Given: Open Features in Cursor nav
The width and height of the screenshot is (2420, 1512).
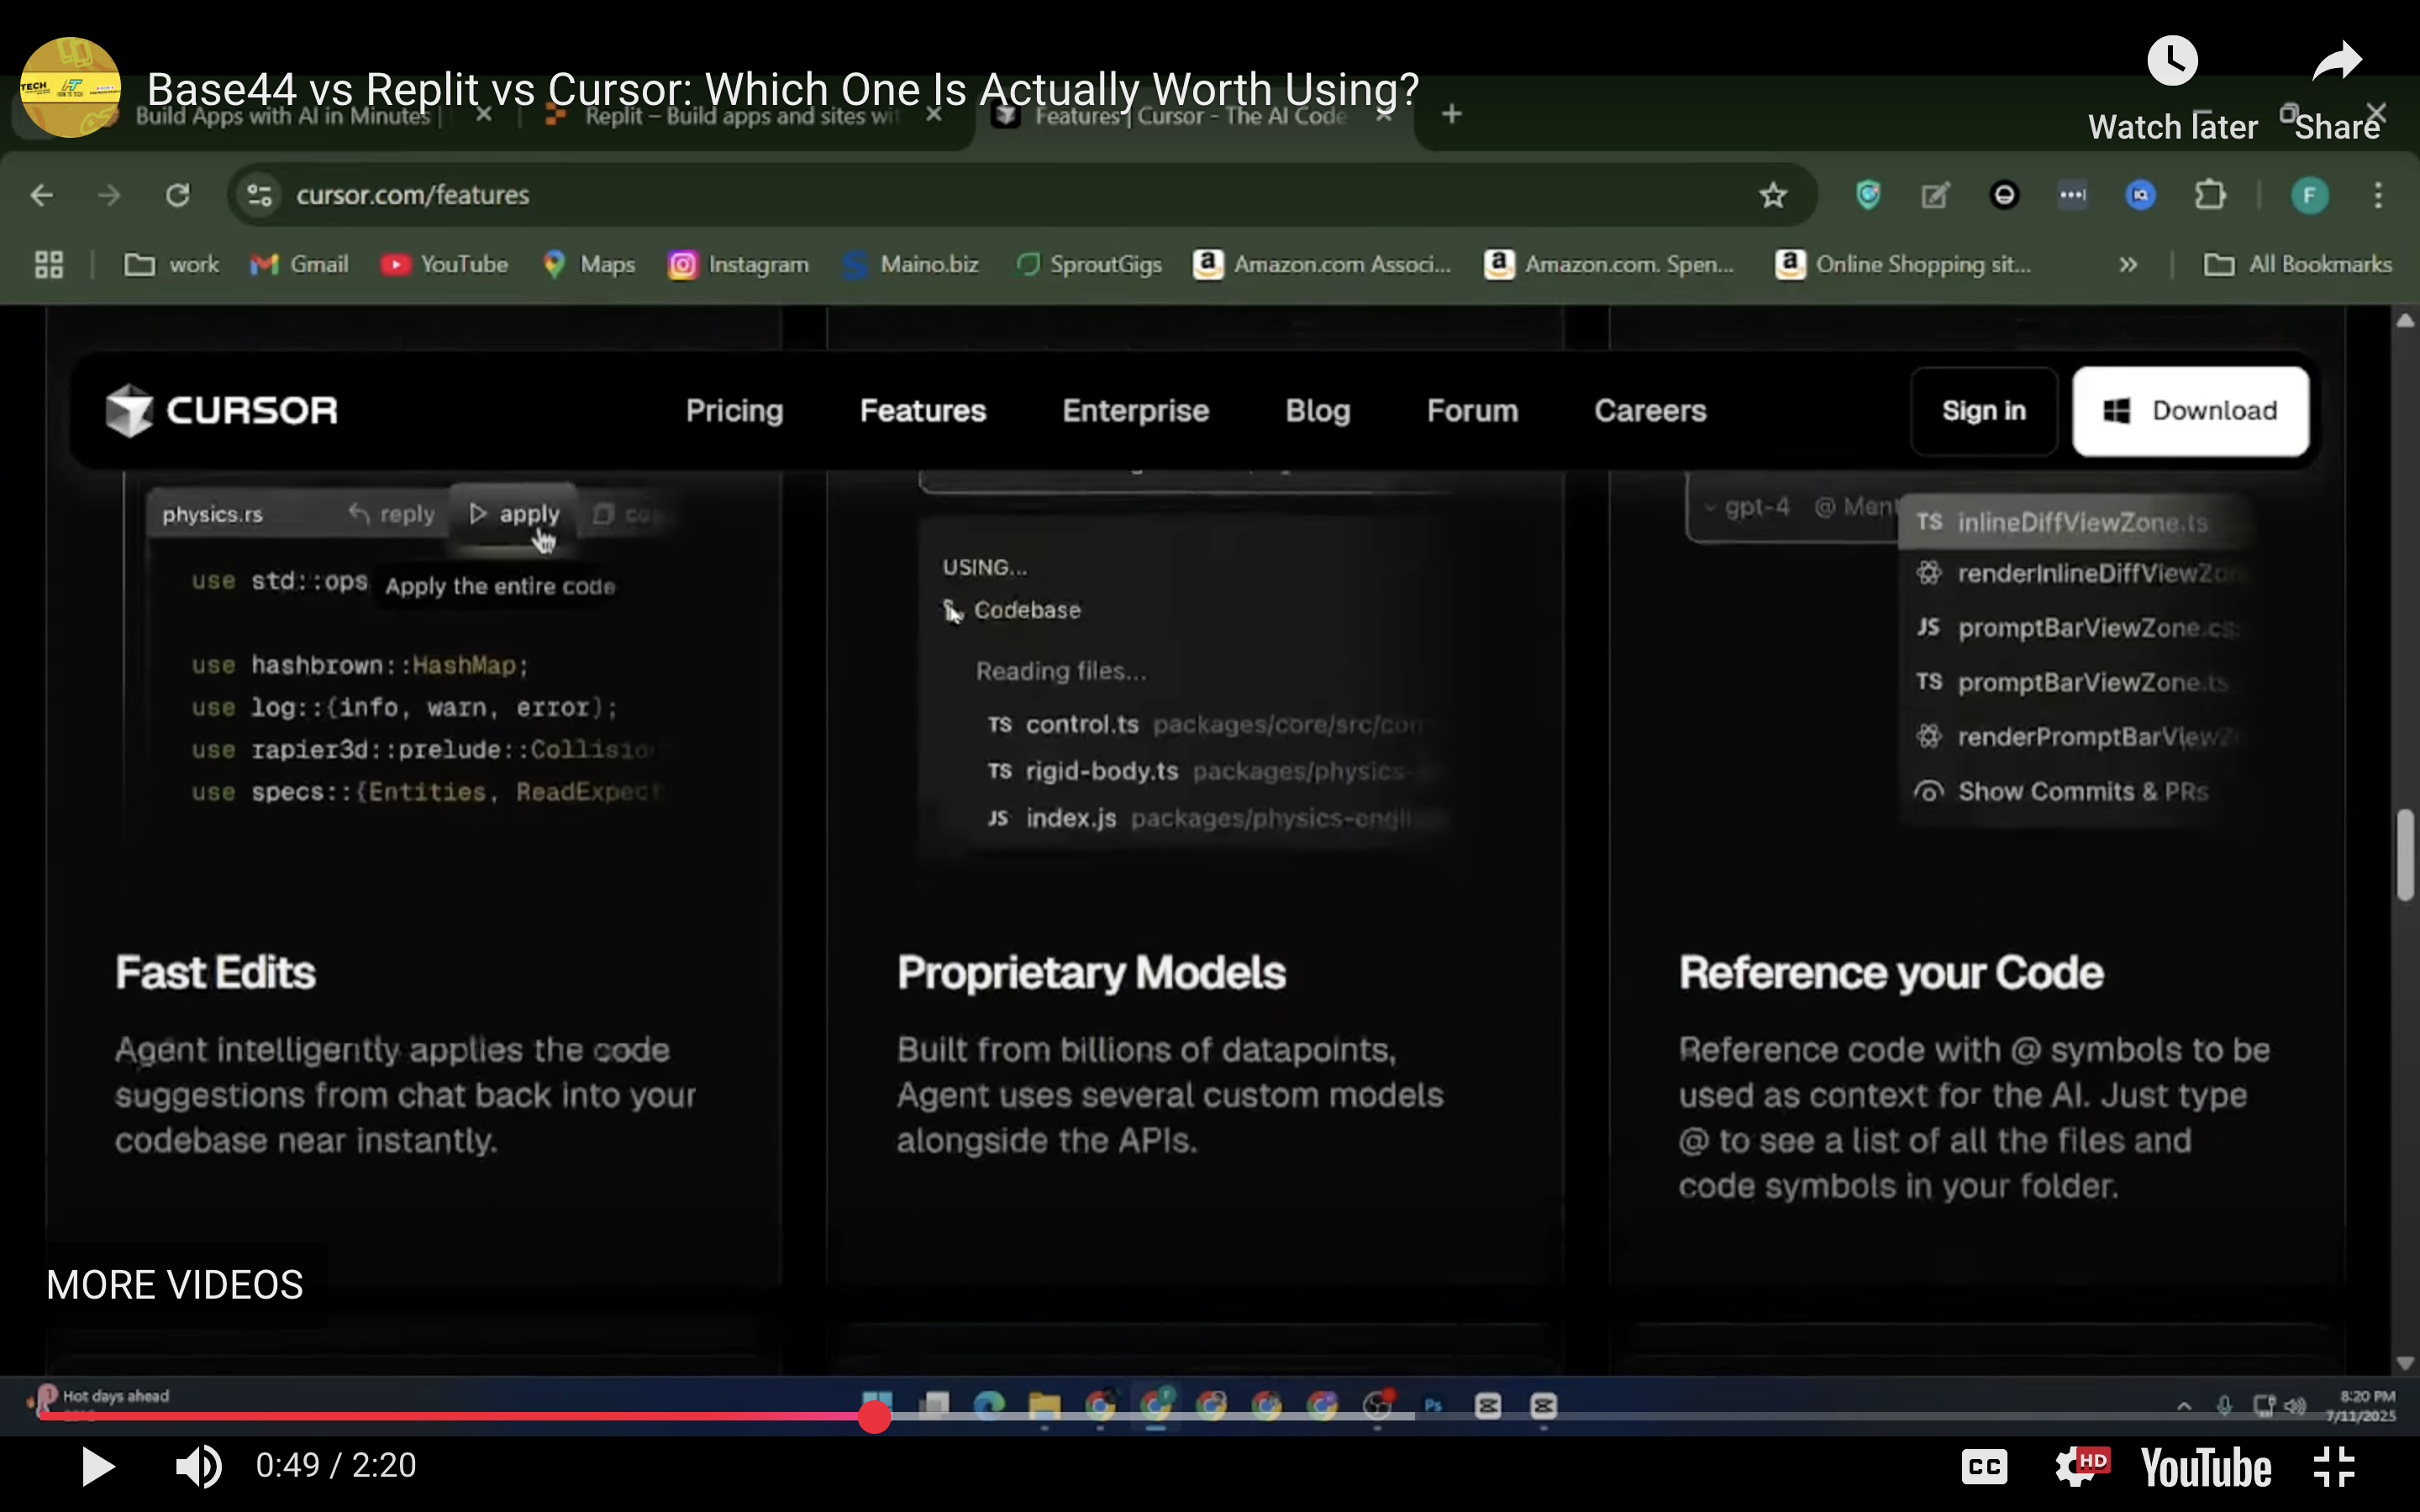Looking at the screenshot, I should (x=923, y=411).
